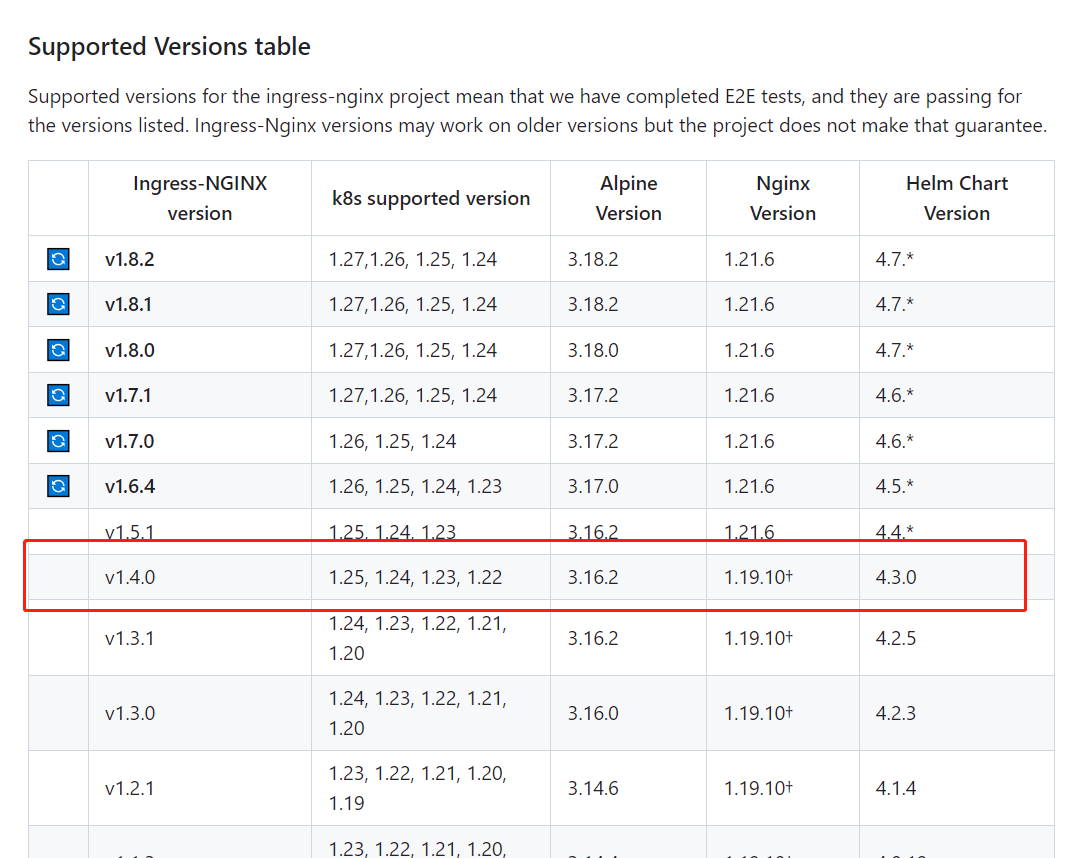This screenshot has width=1071, height=858.
Task: Click k8s versions '1.25, 1.24, 1.23, 1.22' cell
Action: pos(430,577)
